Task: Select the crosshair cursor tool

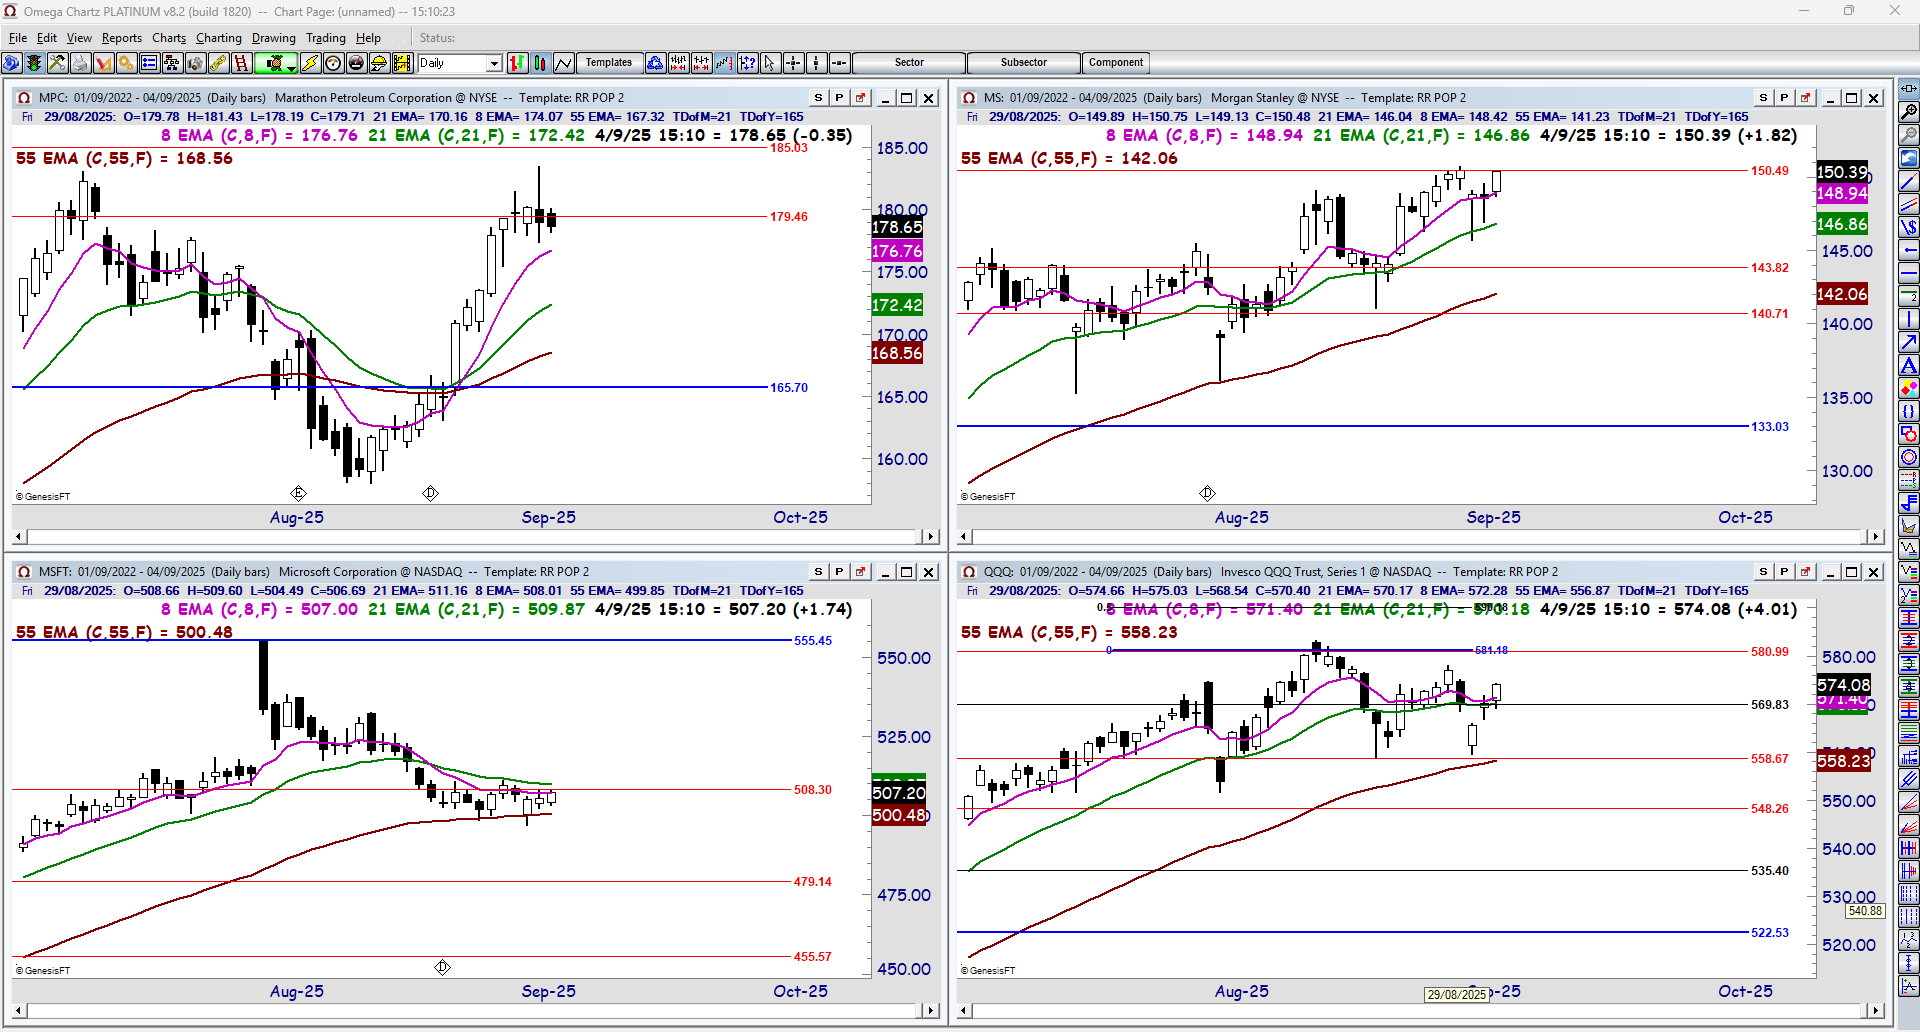Action: (793, 63)
